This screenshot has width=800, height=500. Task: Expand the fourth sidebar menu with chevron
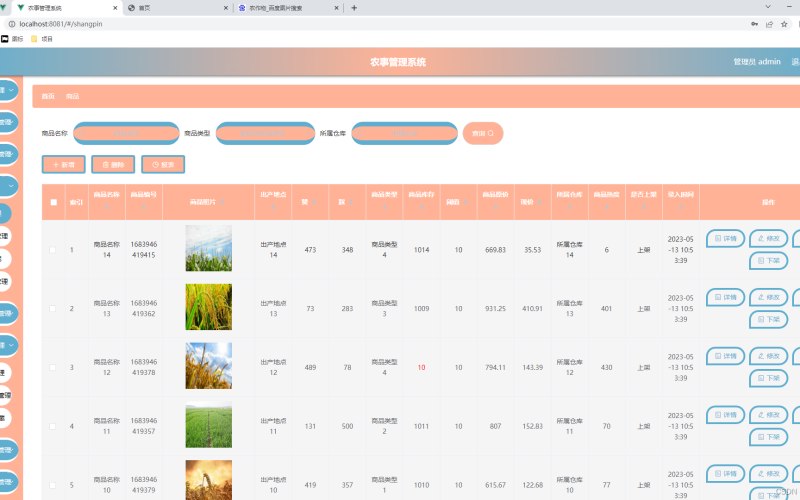pos(9,186)
